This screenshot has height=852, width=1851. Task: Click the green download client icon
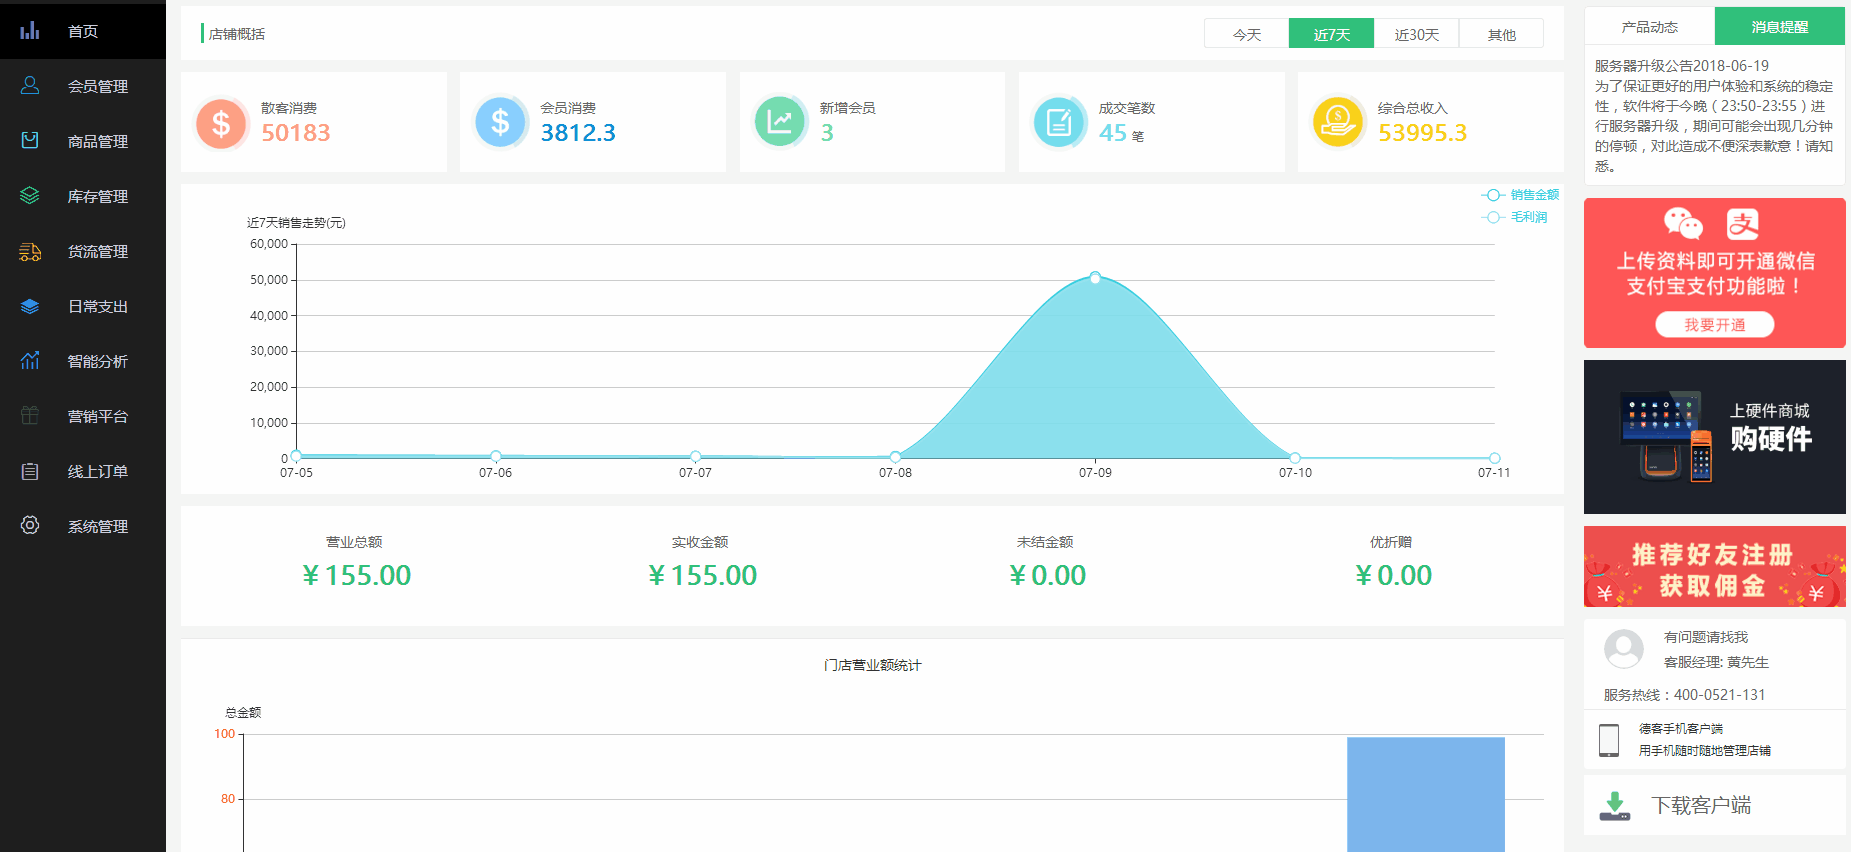click(1614, 805)
